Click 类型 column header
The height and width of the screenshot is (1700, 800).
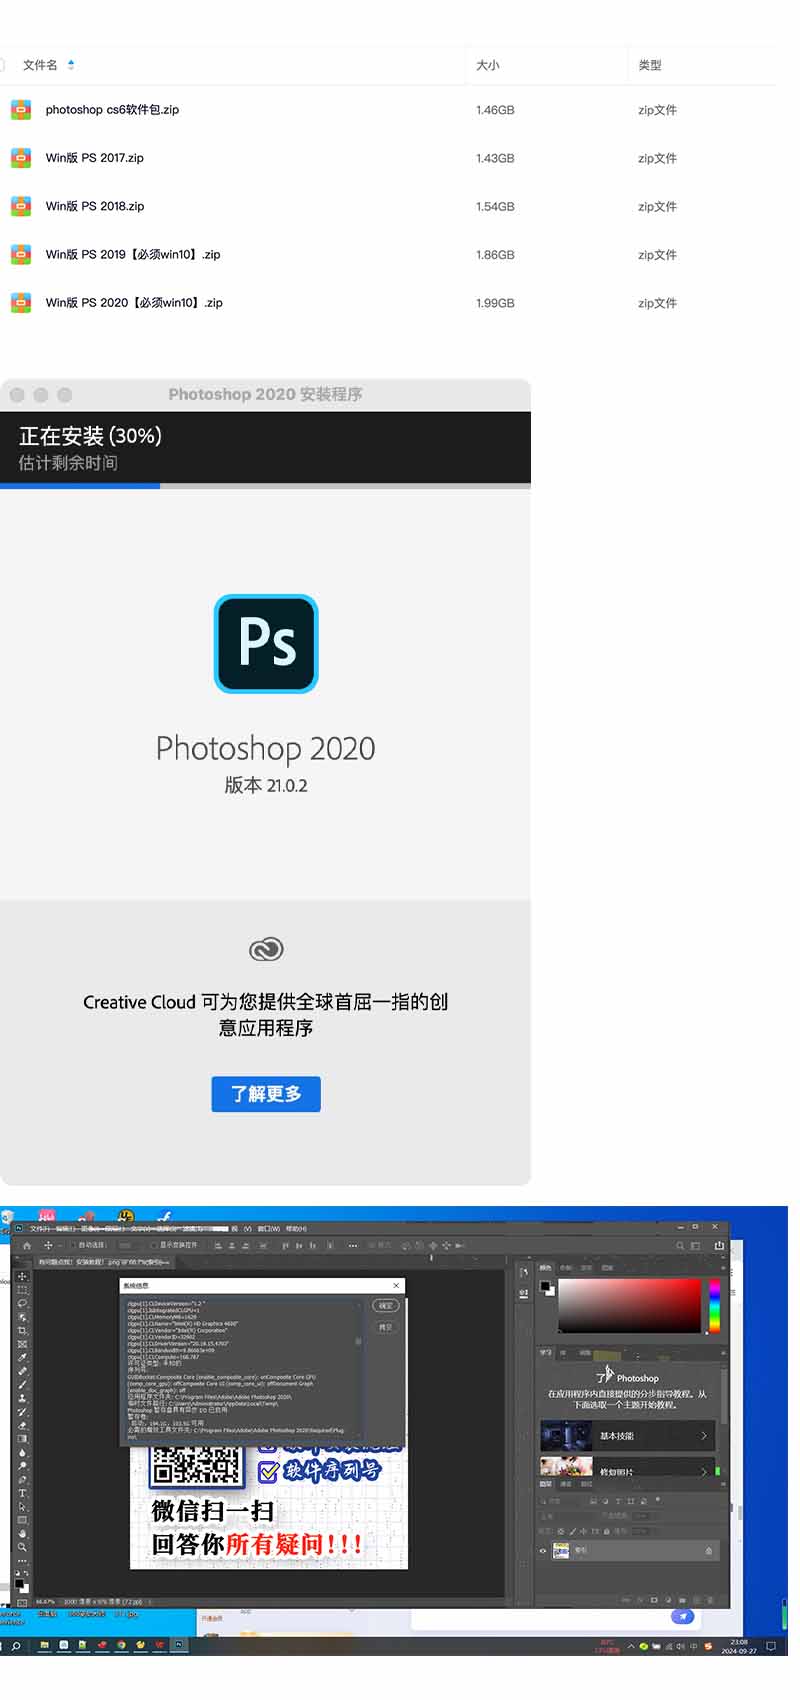coord(650,65)
